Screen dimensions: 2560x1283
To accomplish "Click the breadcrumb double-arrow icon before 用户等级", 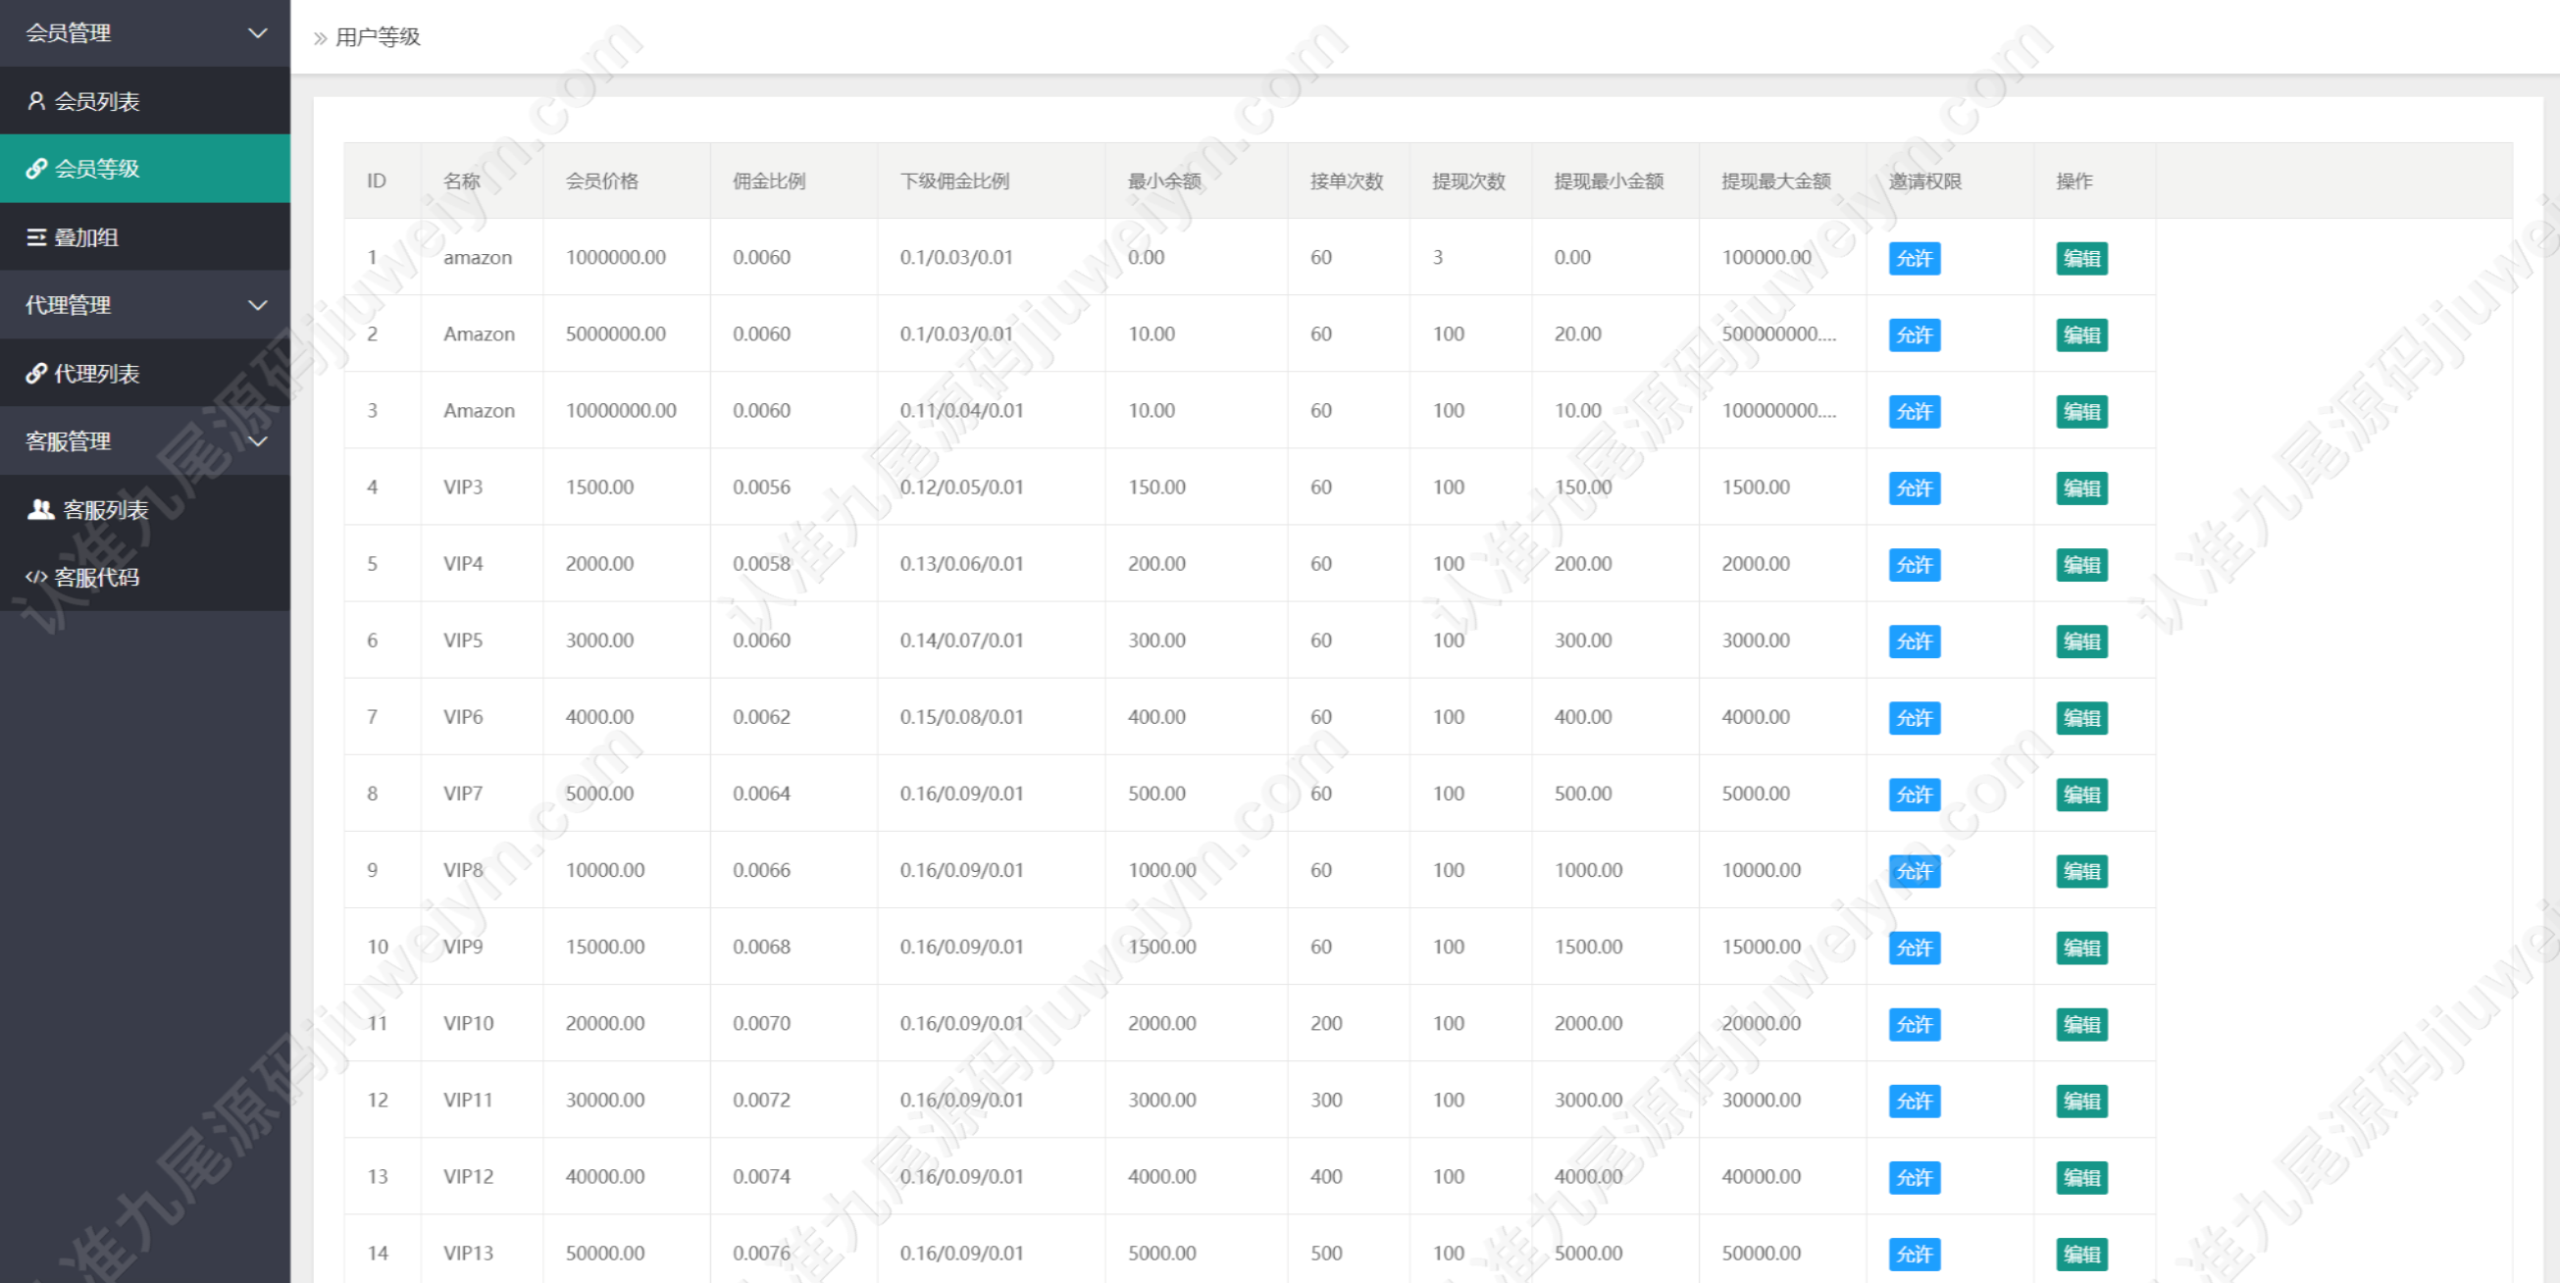I will [320, 38].
